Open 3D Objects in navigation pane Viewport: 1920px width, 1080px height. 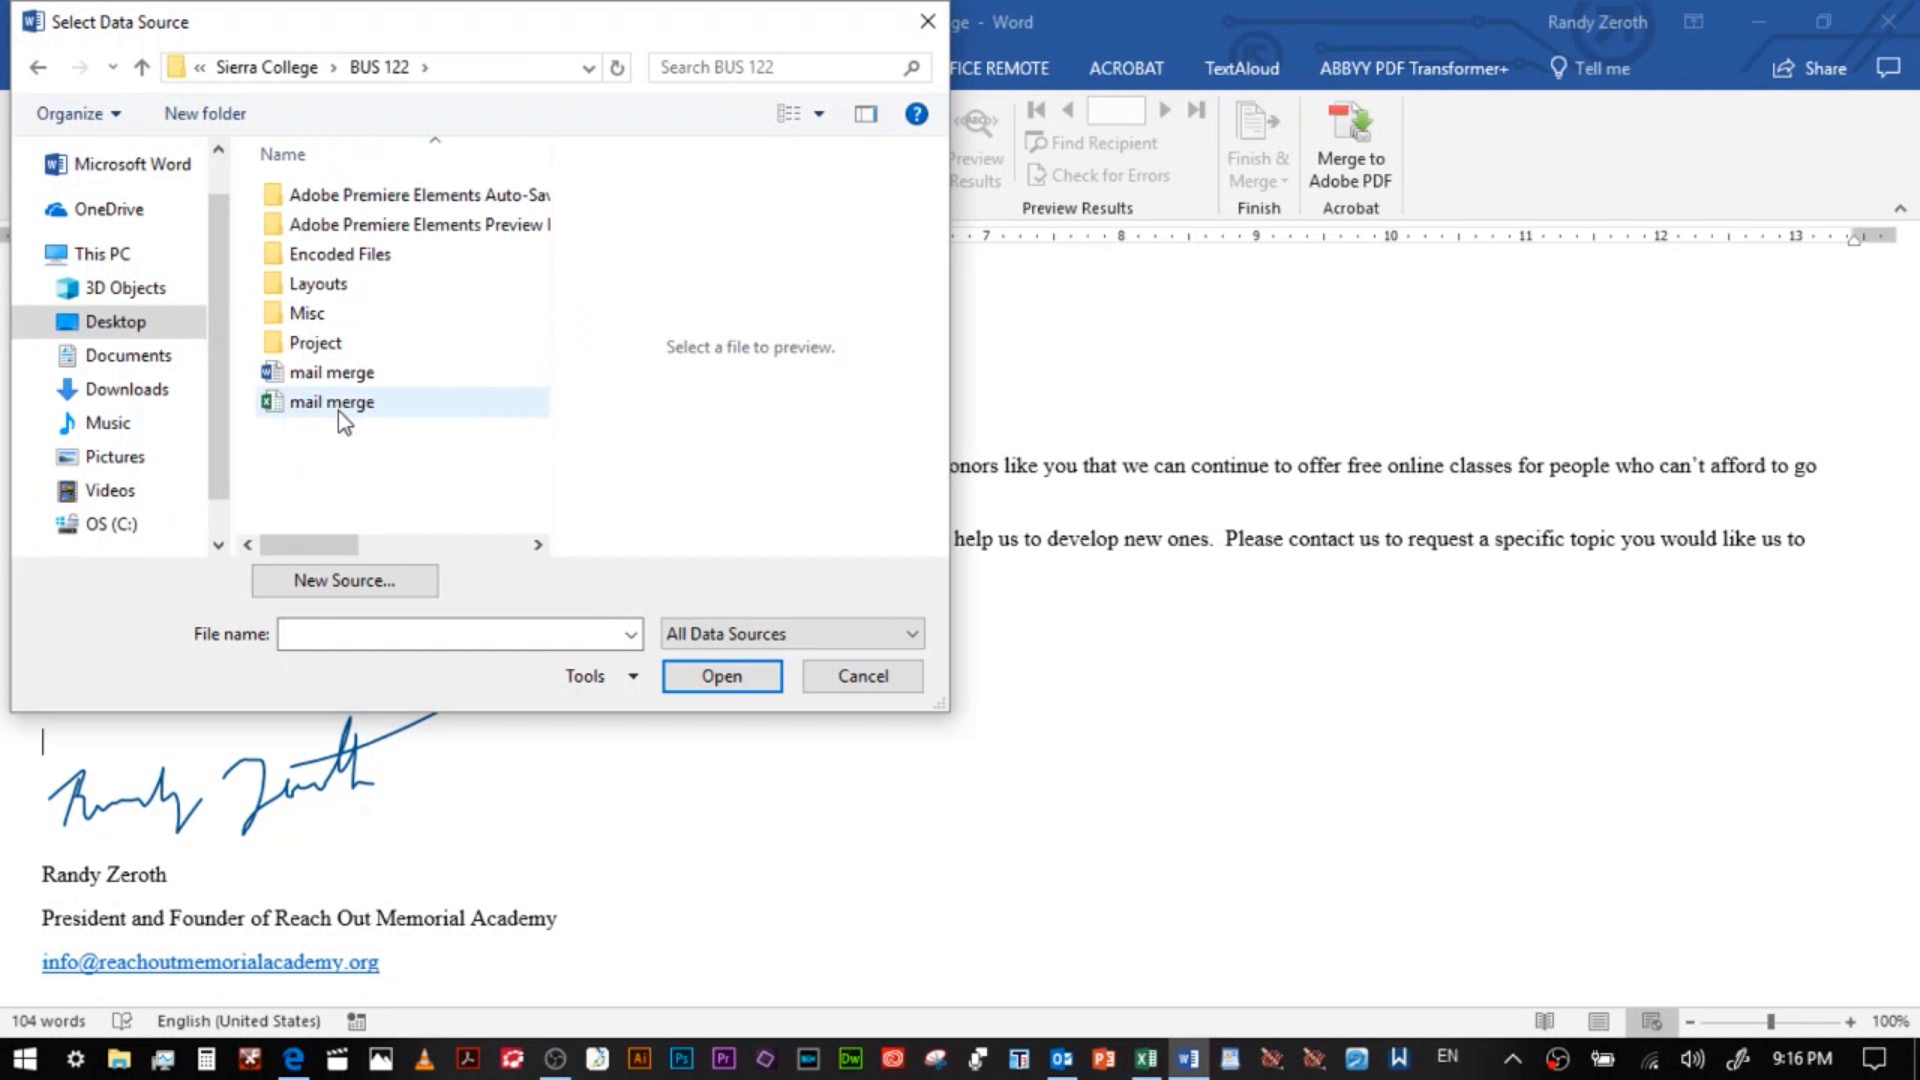112,288
